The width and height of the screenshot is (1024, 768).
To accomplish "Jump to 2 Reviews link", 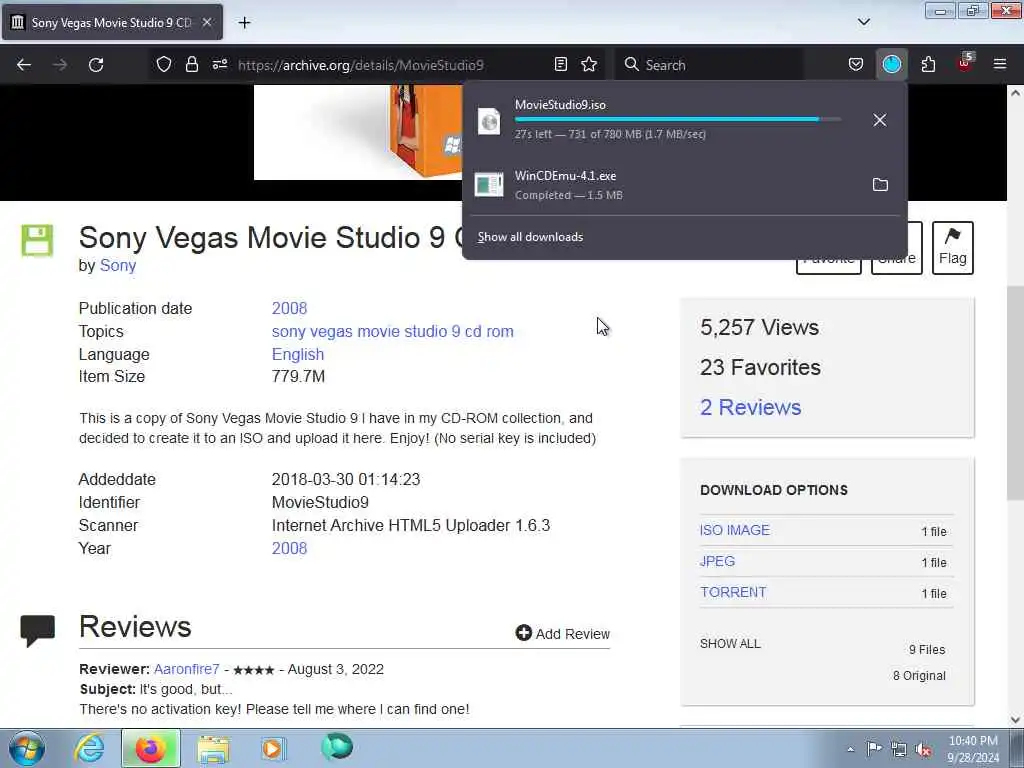I will pos(750,407).
